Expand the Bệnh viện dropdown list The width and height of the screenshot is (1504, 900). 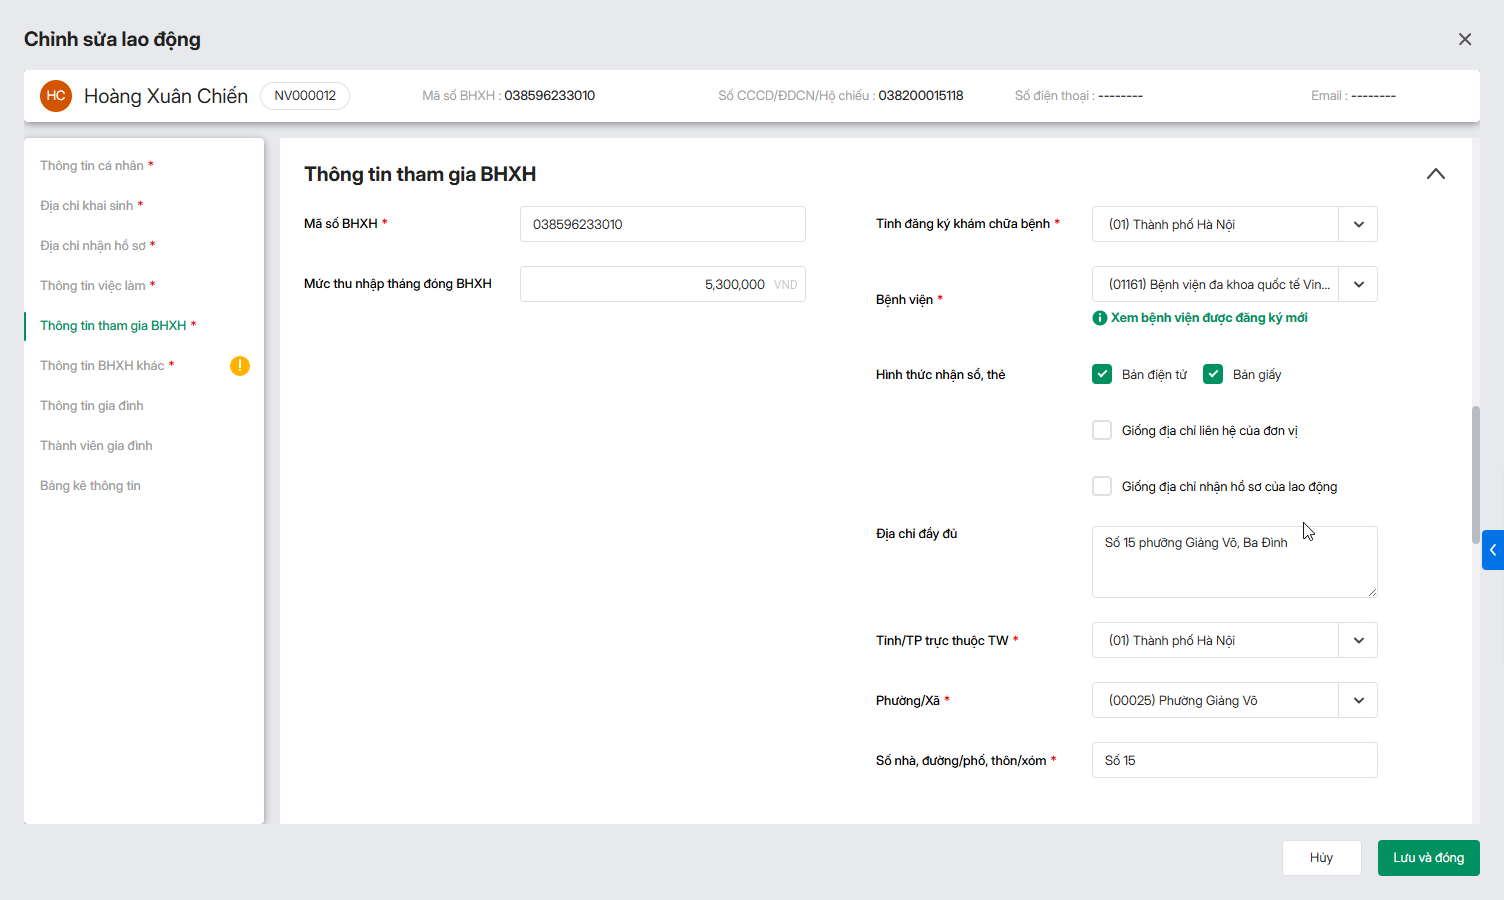(1358, 284)
